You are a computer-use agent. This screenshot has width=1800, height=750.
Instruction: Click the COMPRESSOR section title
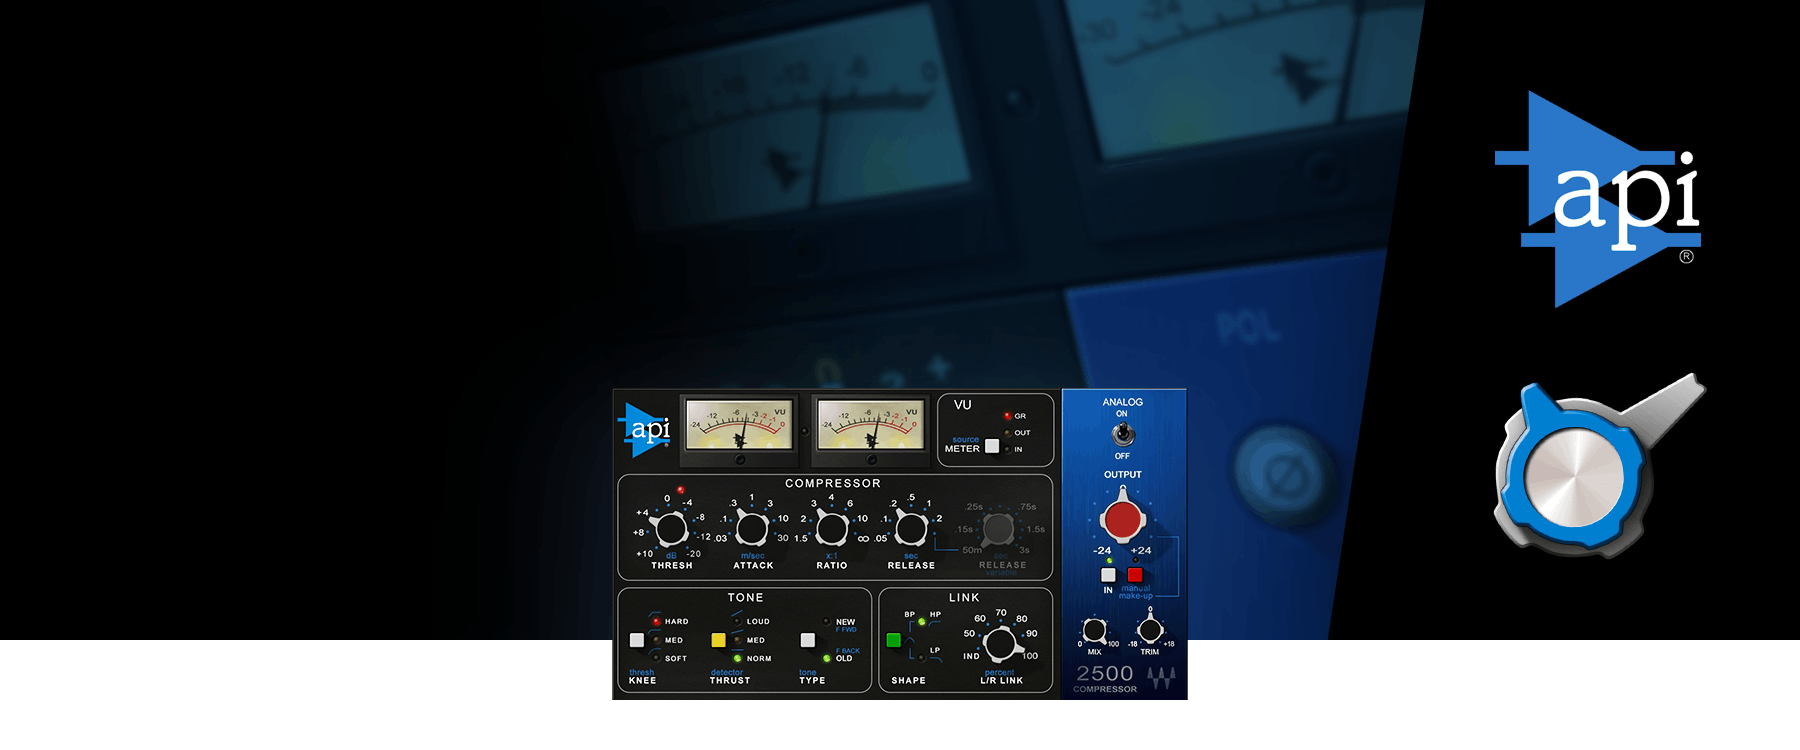(833, 483)
